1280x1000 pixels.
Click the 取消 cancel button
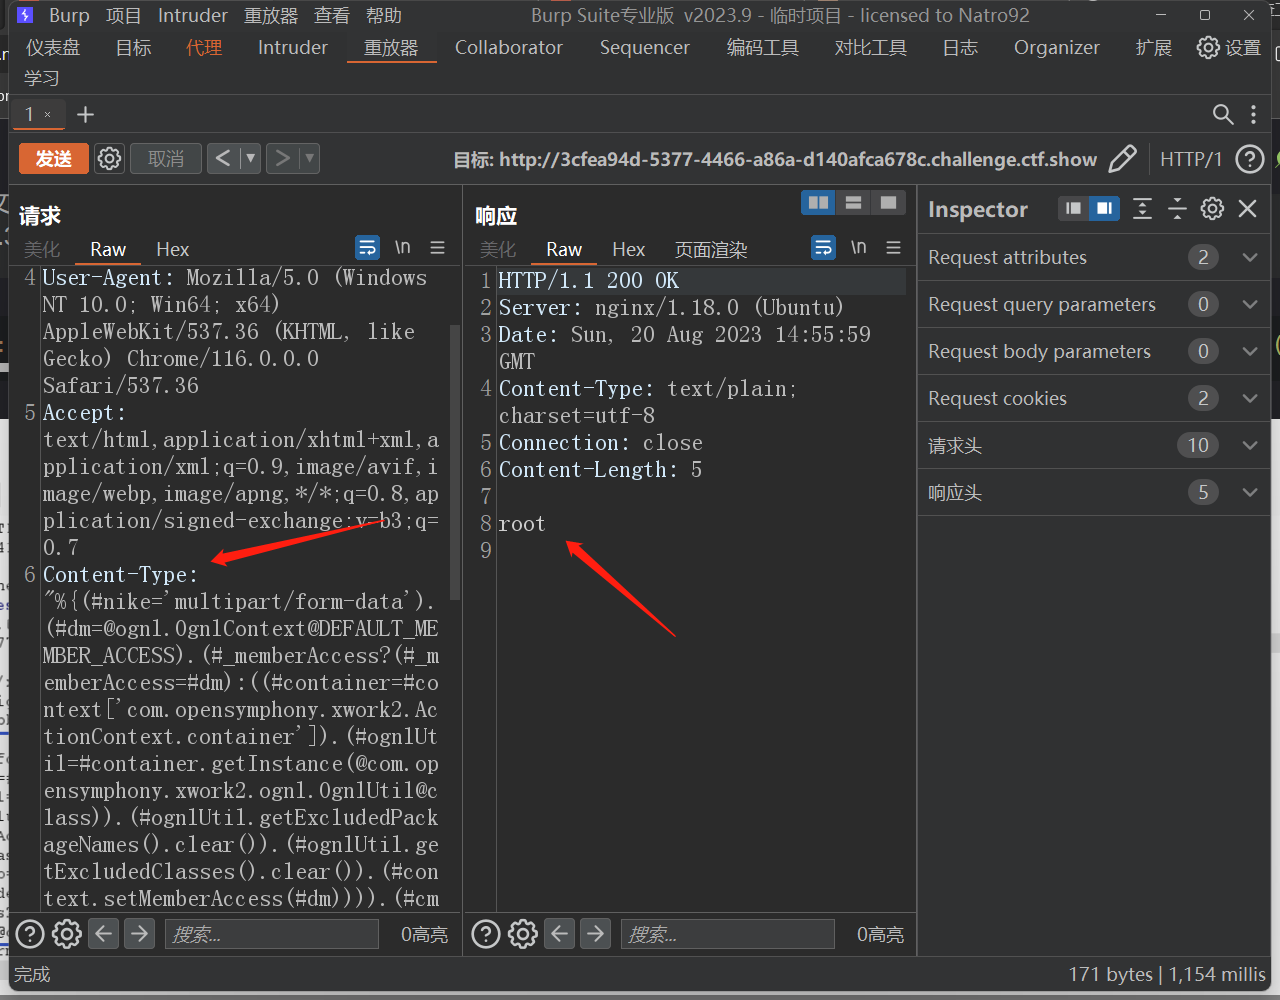pyautogui.click(x=166, y=158)
